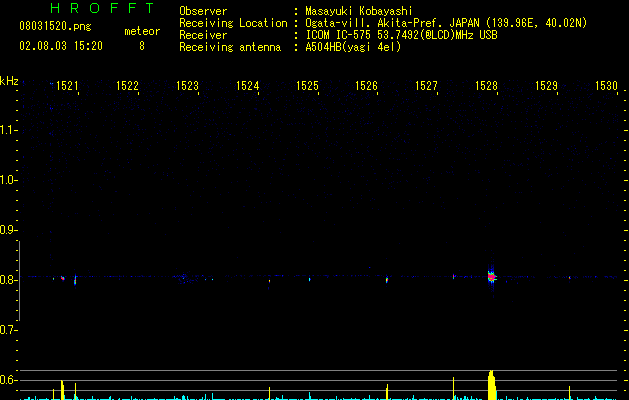Click the ICOM IC-575 receiver text
The height and width of the screenshot is (400, 629).
402,35
